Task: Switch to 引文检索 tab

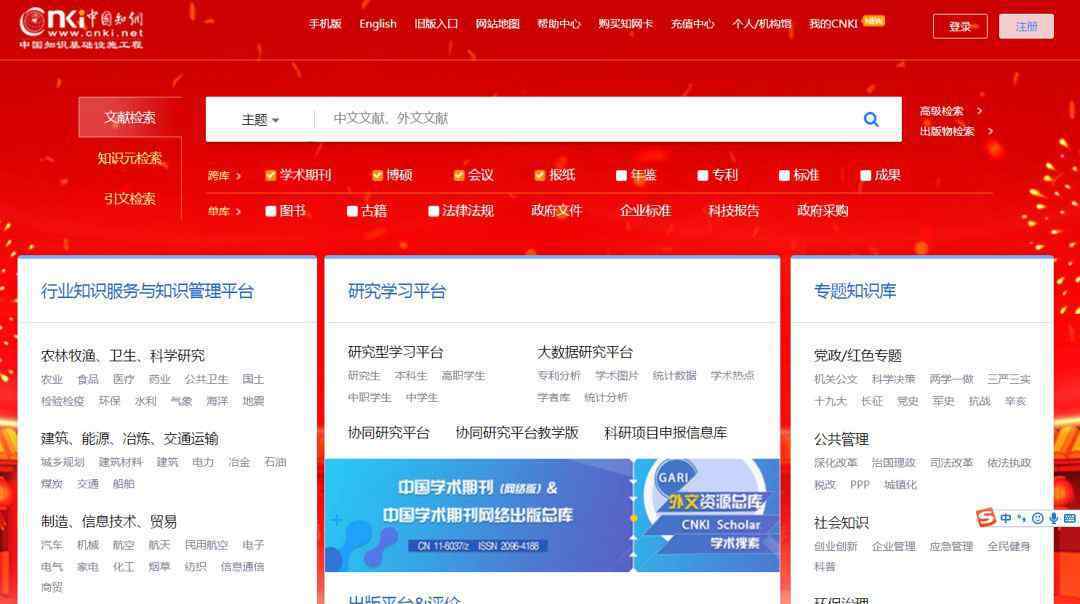Action: tap(130, 199)
